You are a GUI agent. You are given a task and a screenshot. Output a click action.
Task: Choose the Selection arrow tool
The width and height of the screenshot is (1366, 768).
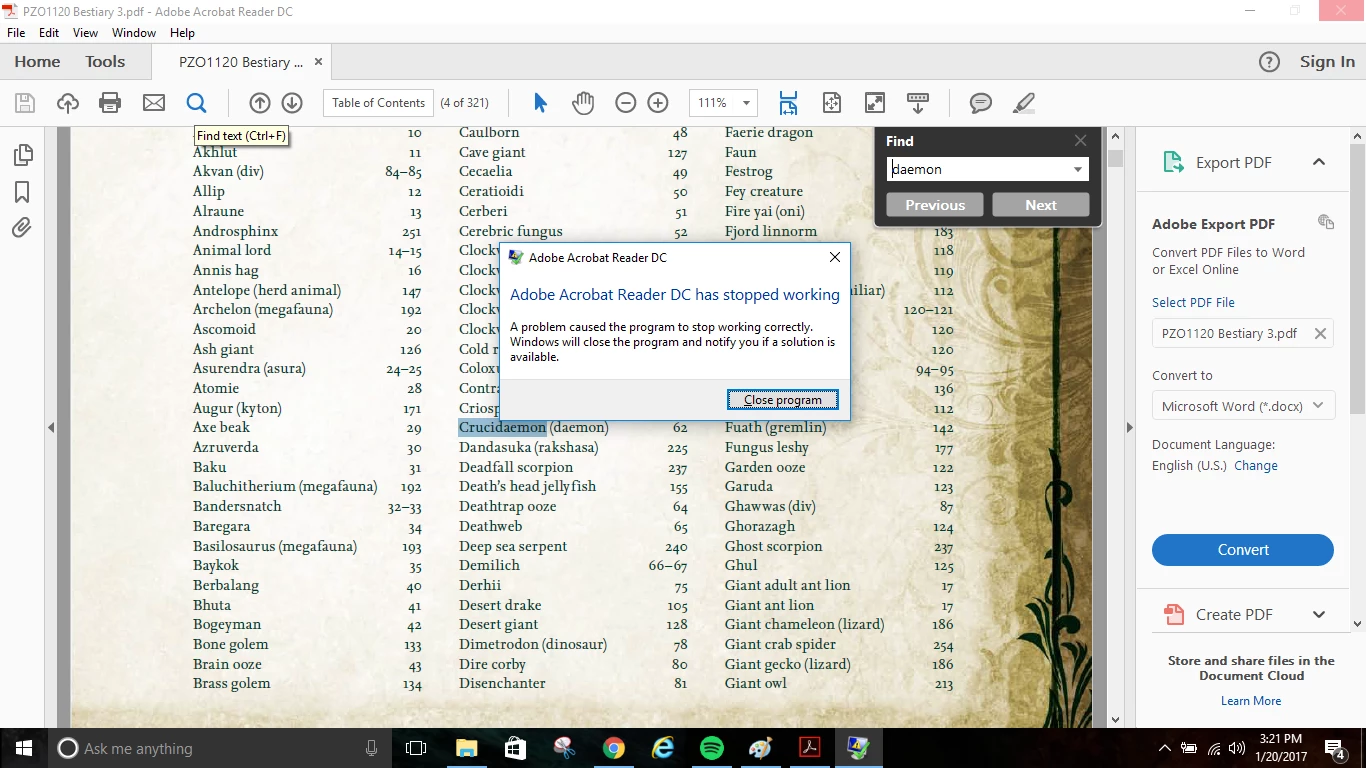point(540,103)
